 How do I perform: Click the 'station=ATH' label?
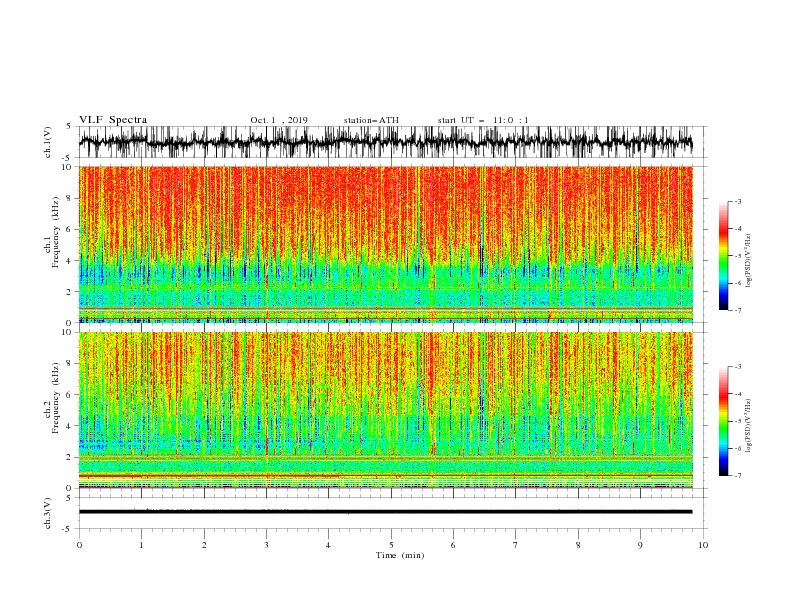click(x=371, y=120)
